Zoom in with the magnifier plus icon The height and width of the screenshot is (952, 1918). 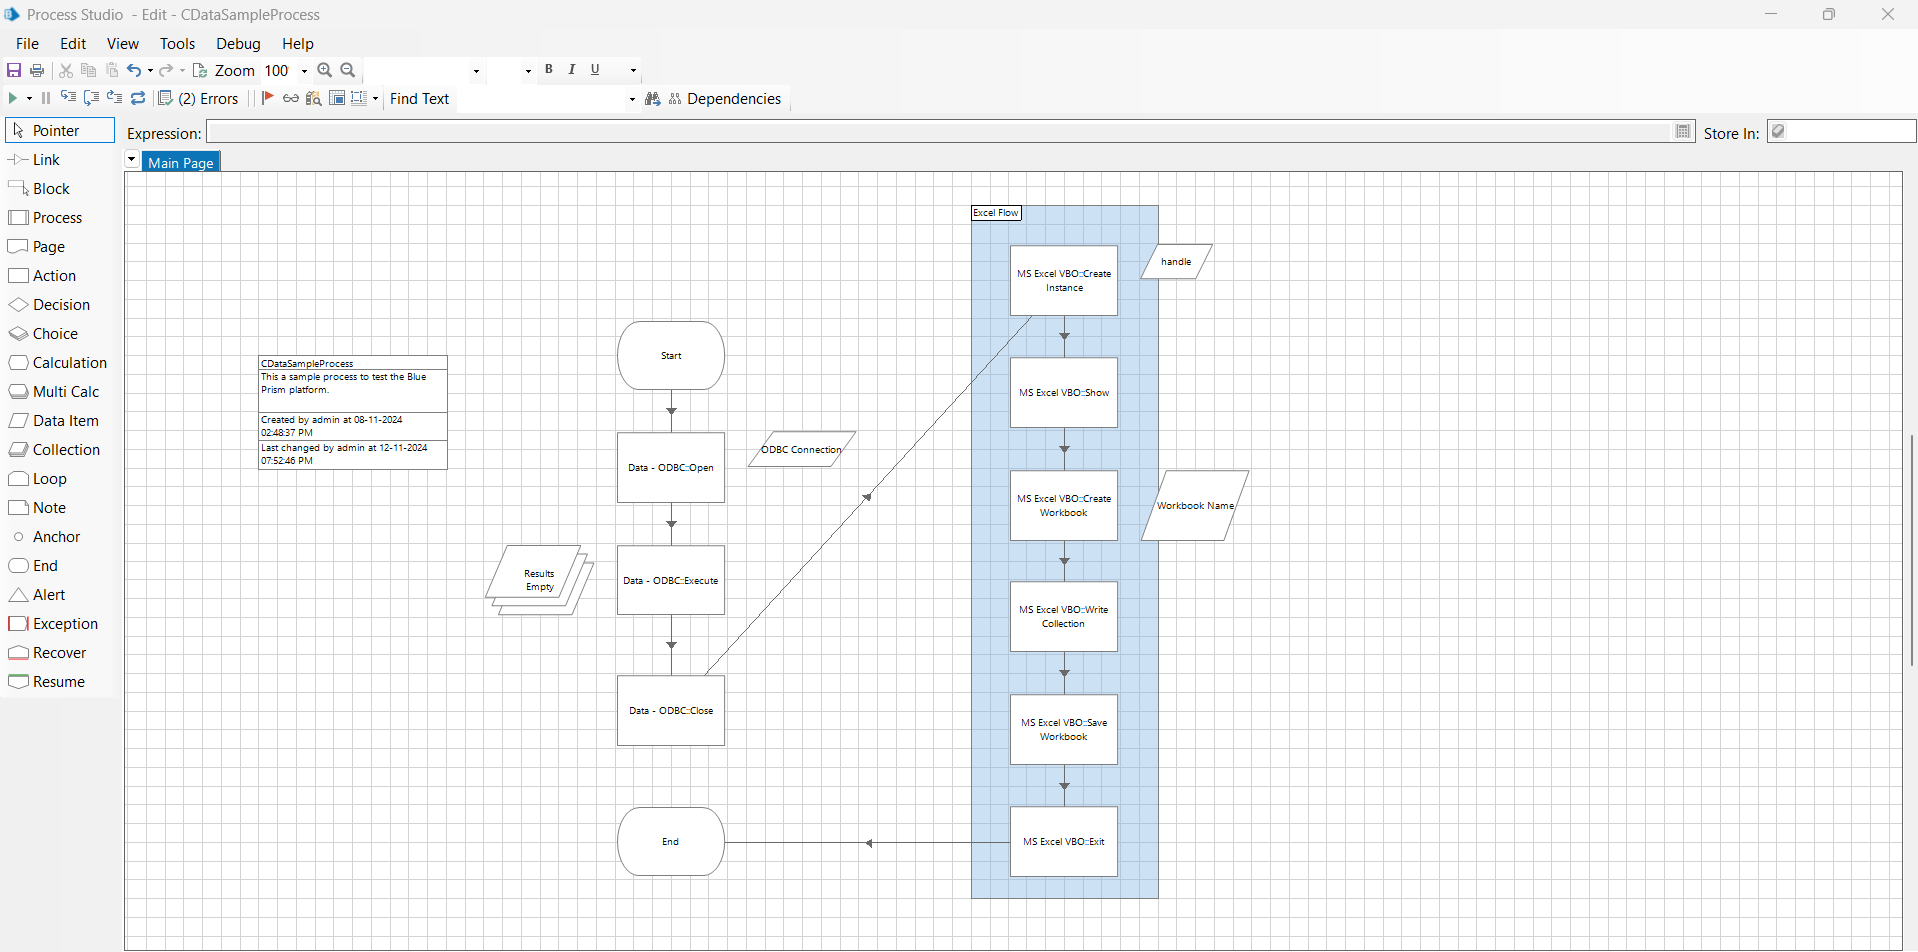[x=325, y=70]
